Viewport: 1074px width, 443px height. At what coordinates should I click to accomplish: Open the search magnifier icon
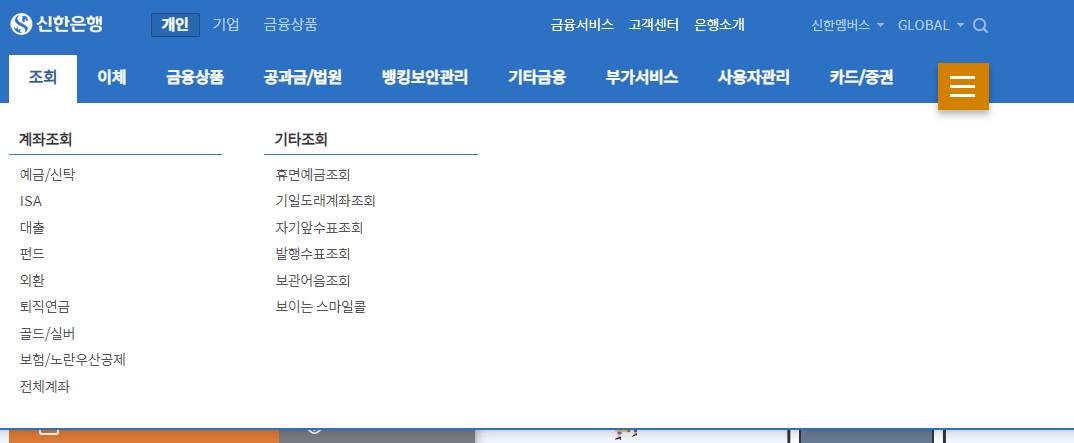click(x=980, y=25)
